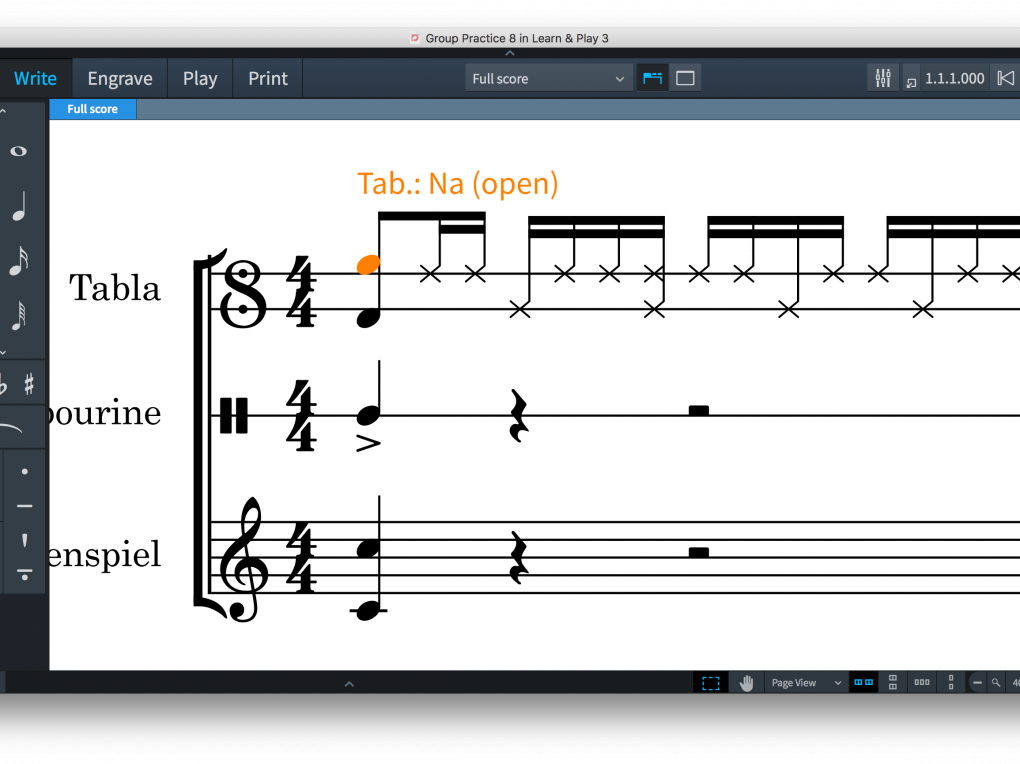This screenshot has width=1020, height=764.
Task: Select sixteenth note duration
Action: pyautogui.click(x=19, y=261)
